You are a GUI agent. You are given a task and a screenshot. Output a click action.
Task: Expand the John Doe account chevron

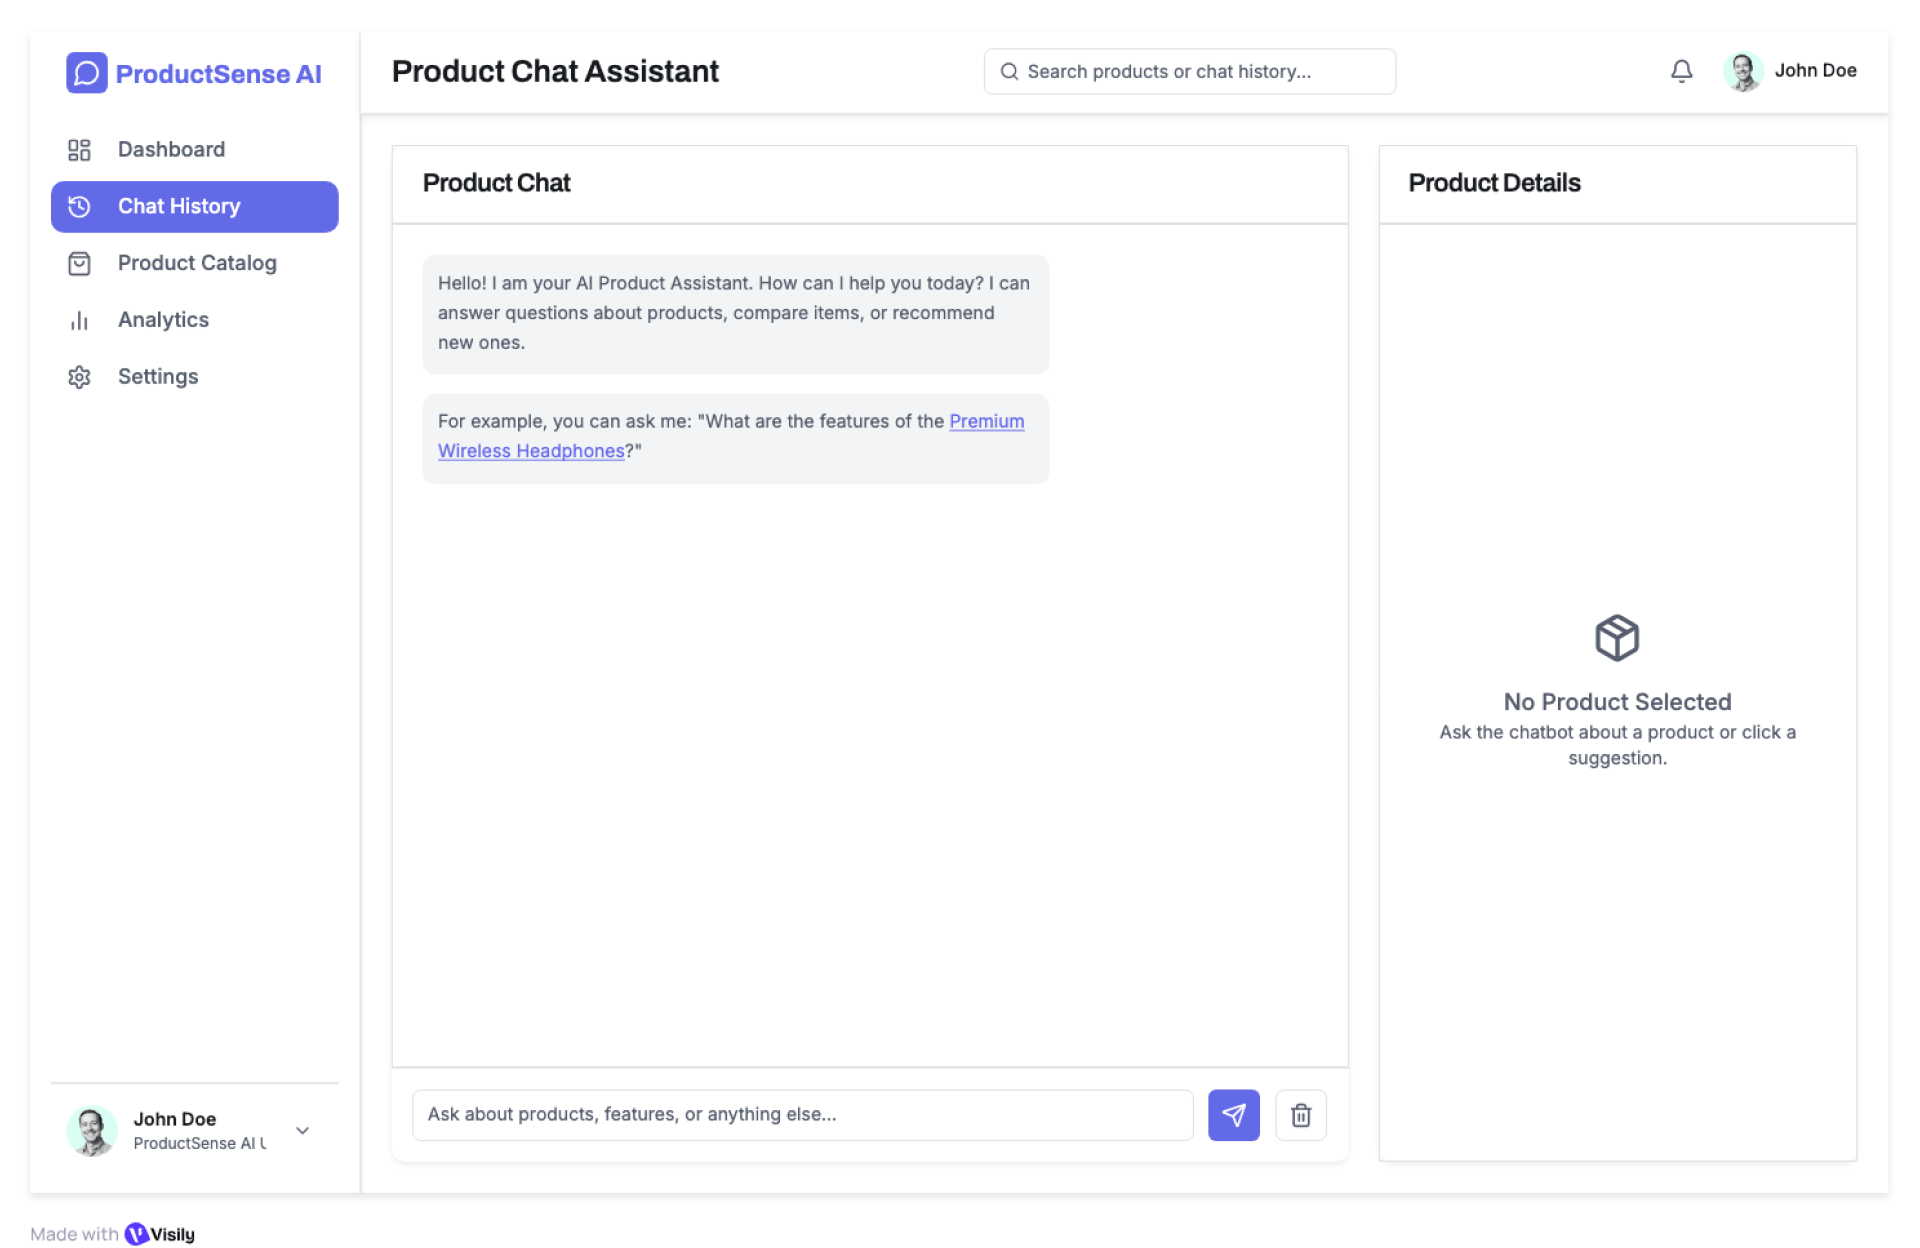pyautogui.click(x=302, y=1131)
